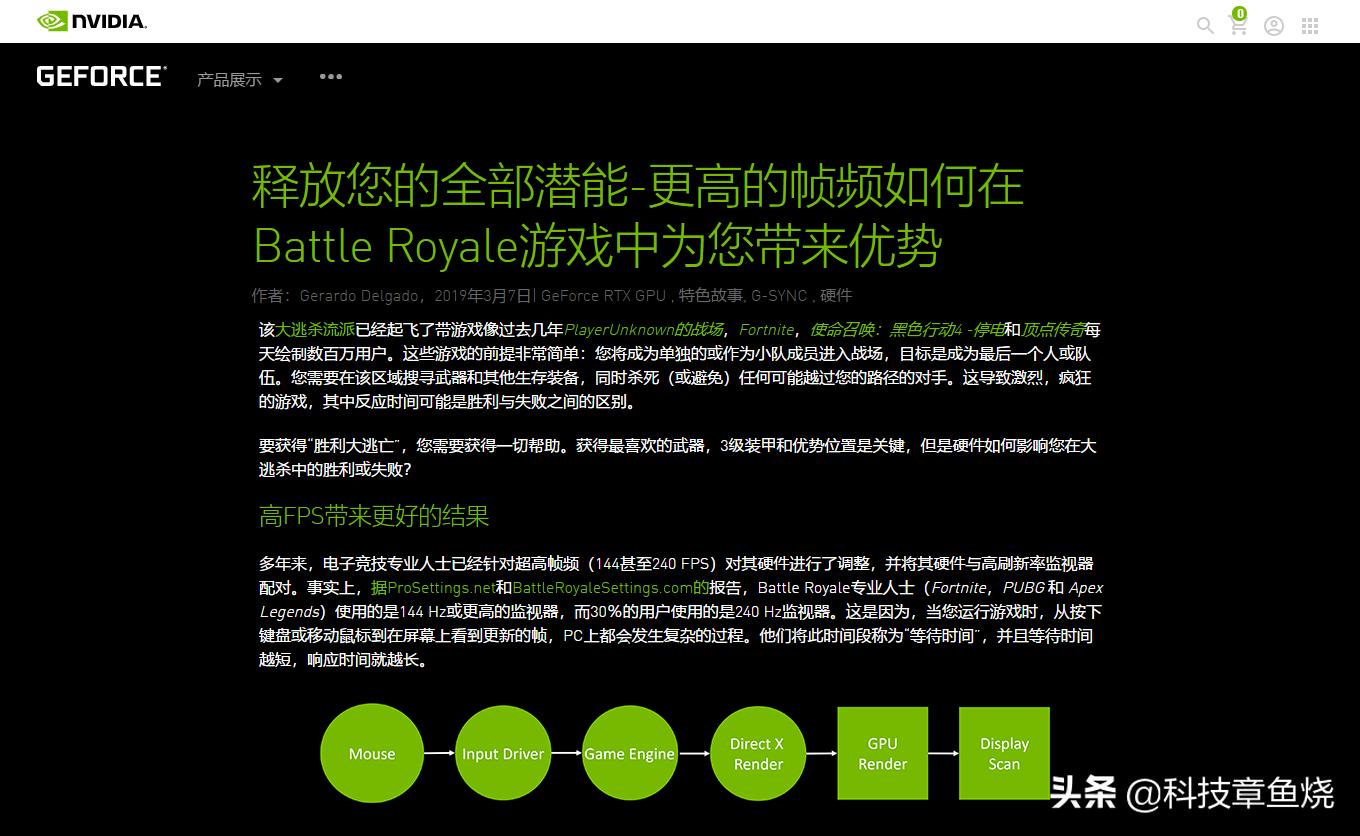Click the GeForce logo
This screenshot has height=836, width=1360.
pyautogui.click(x=101, y=77)
